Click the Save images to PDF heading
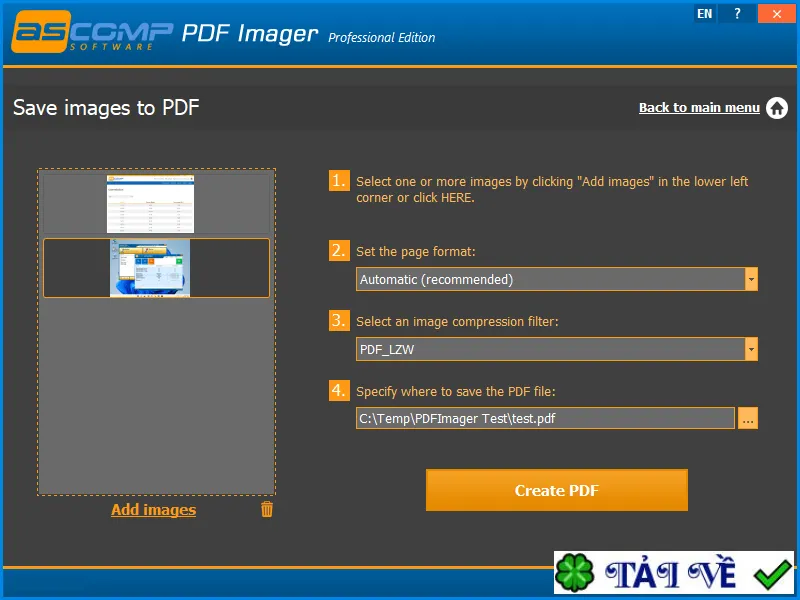 [x=106, y=108]
